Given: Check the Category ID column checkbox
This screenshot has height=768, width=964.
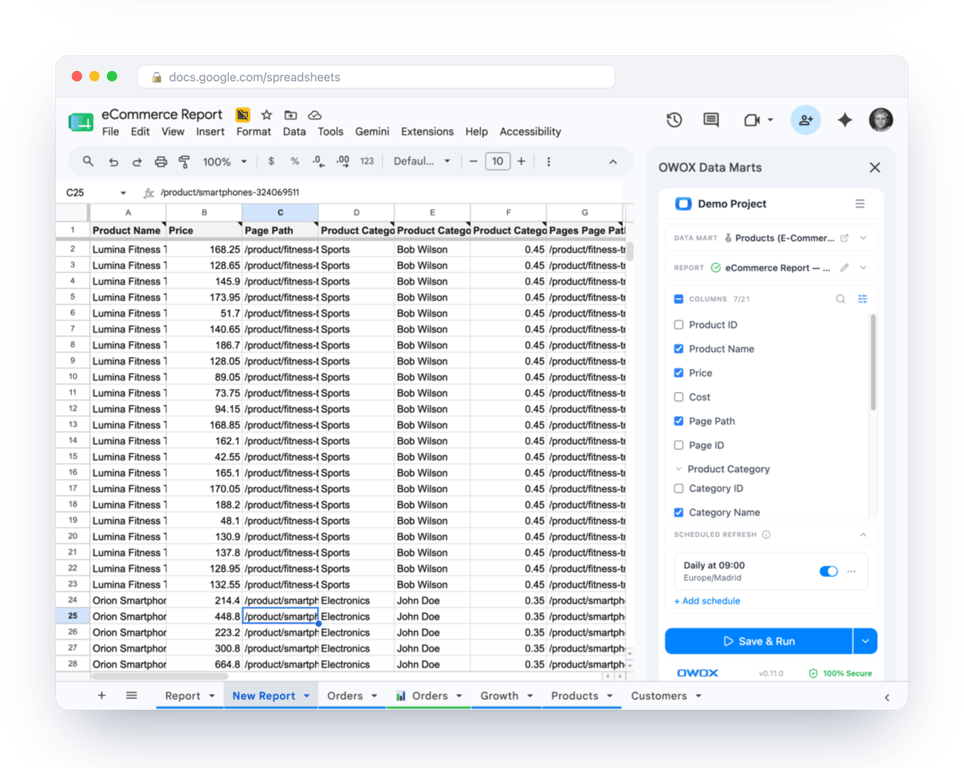Looking at the screenshot, I should [x=679, y=488].
